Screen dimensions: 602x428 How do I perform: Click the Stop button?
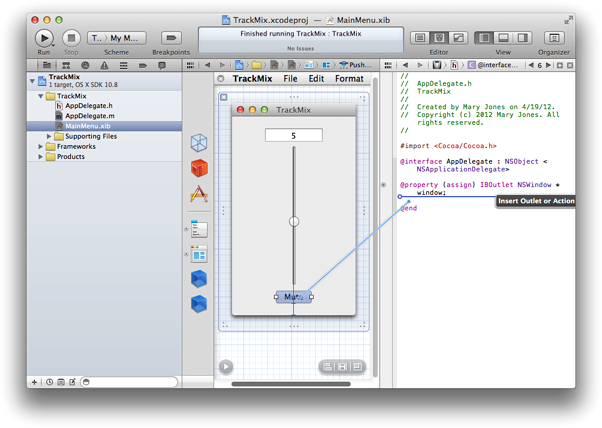pos(71,38)
